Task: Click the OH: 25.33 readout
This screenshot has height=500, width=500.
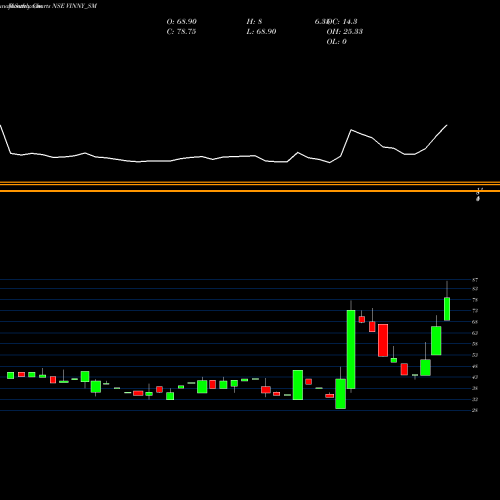Action: pos(345,32)
